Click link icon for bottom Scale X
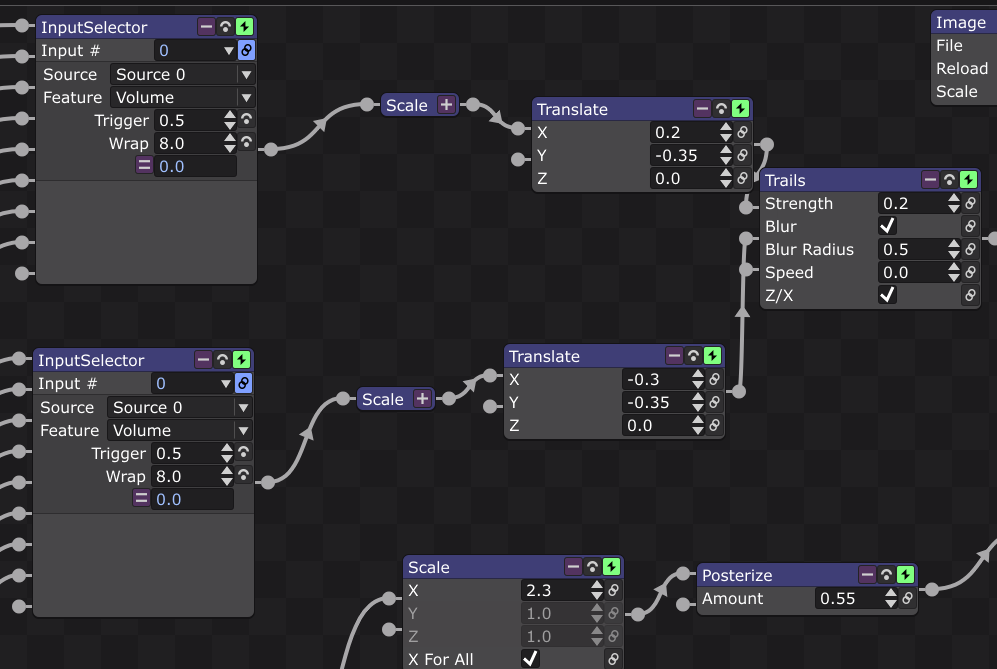The image size is (997, 669). [x=613, y=590]
